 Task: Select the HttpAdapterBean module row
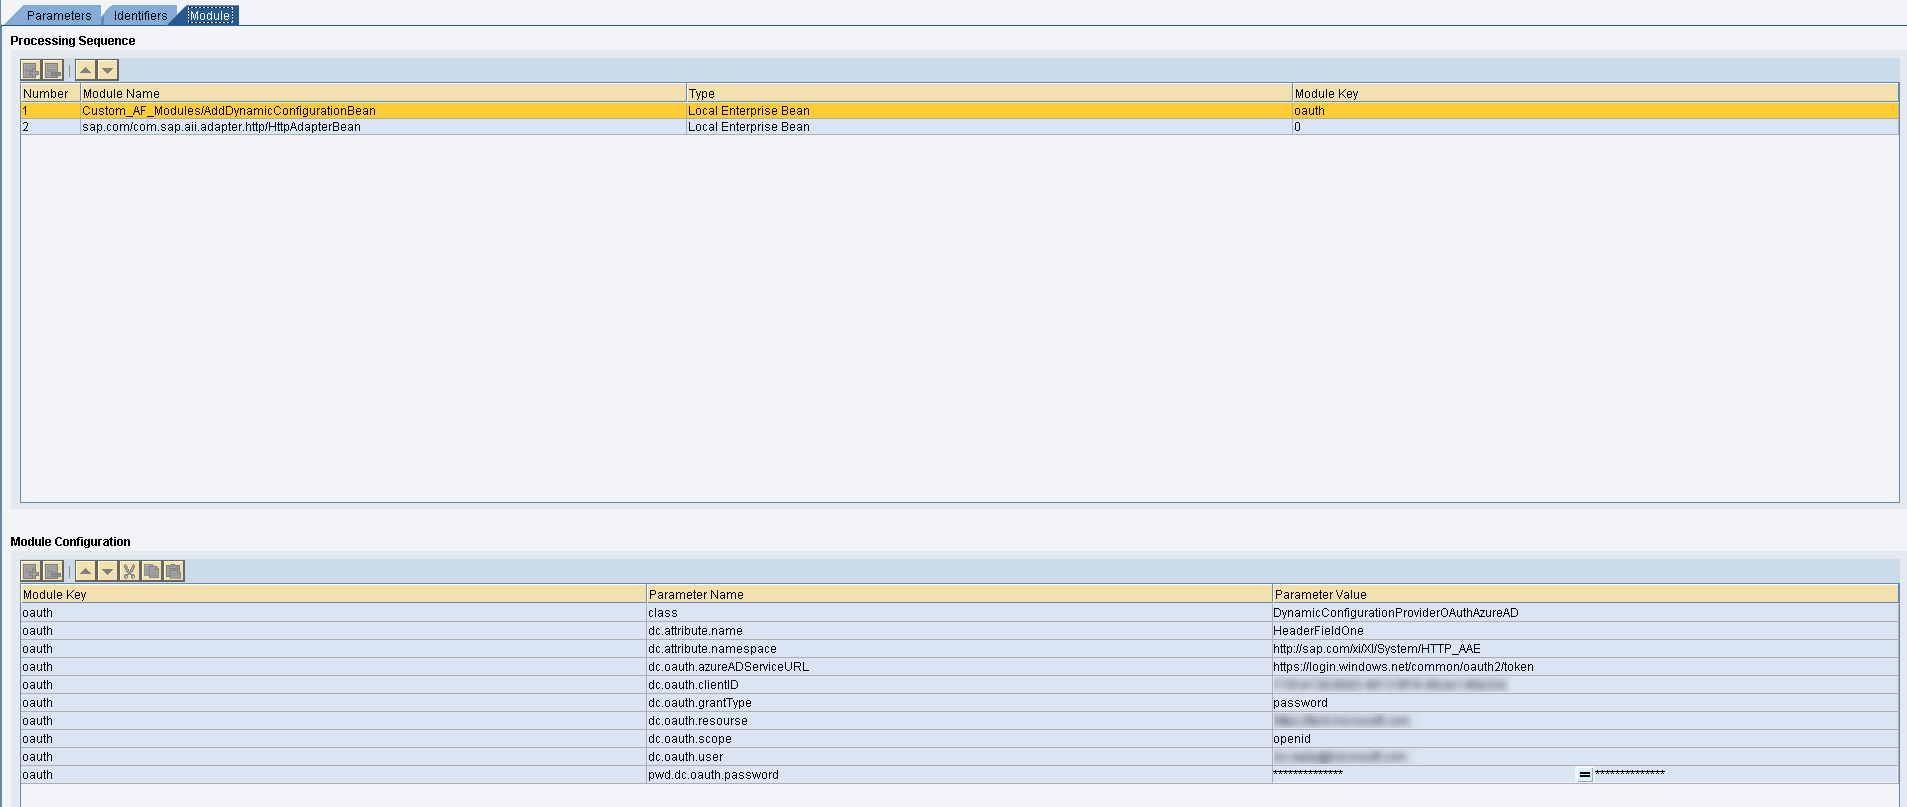click(221, 127)
